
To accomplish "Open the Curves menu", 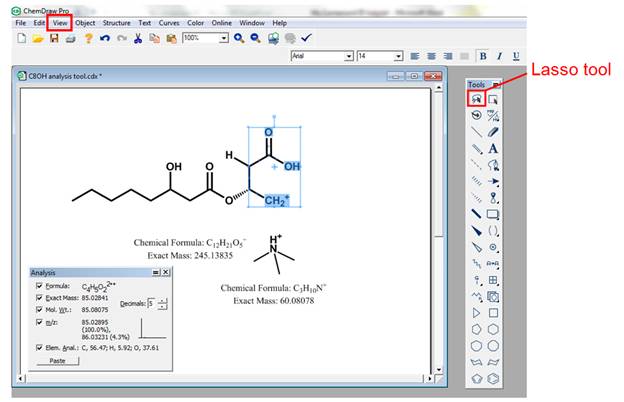I will tap(169, 23).
